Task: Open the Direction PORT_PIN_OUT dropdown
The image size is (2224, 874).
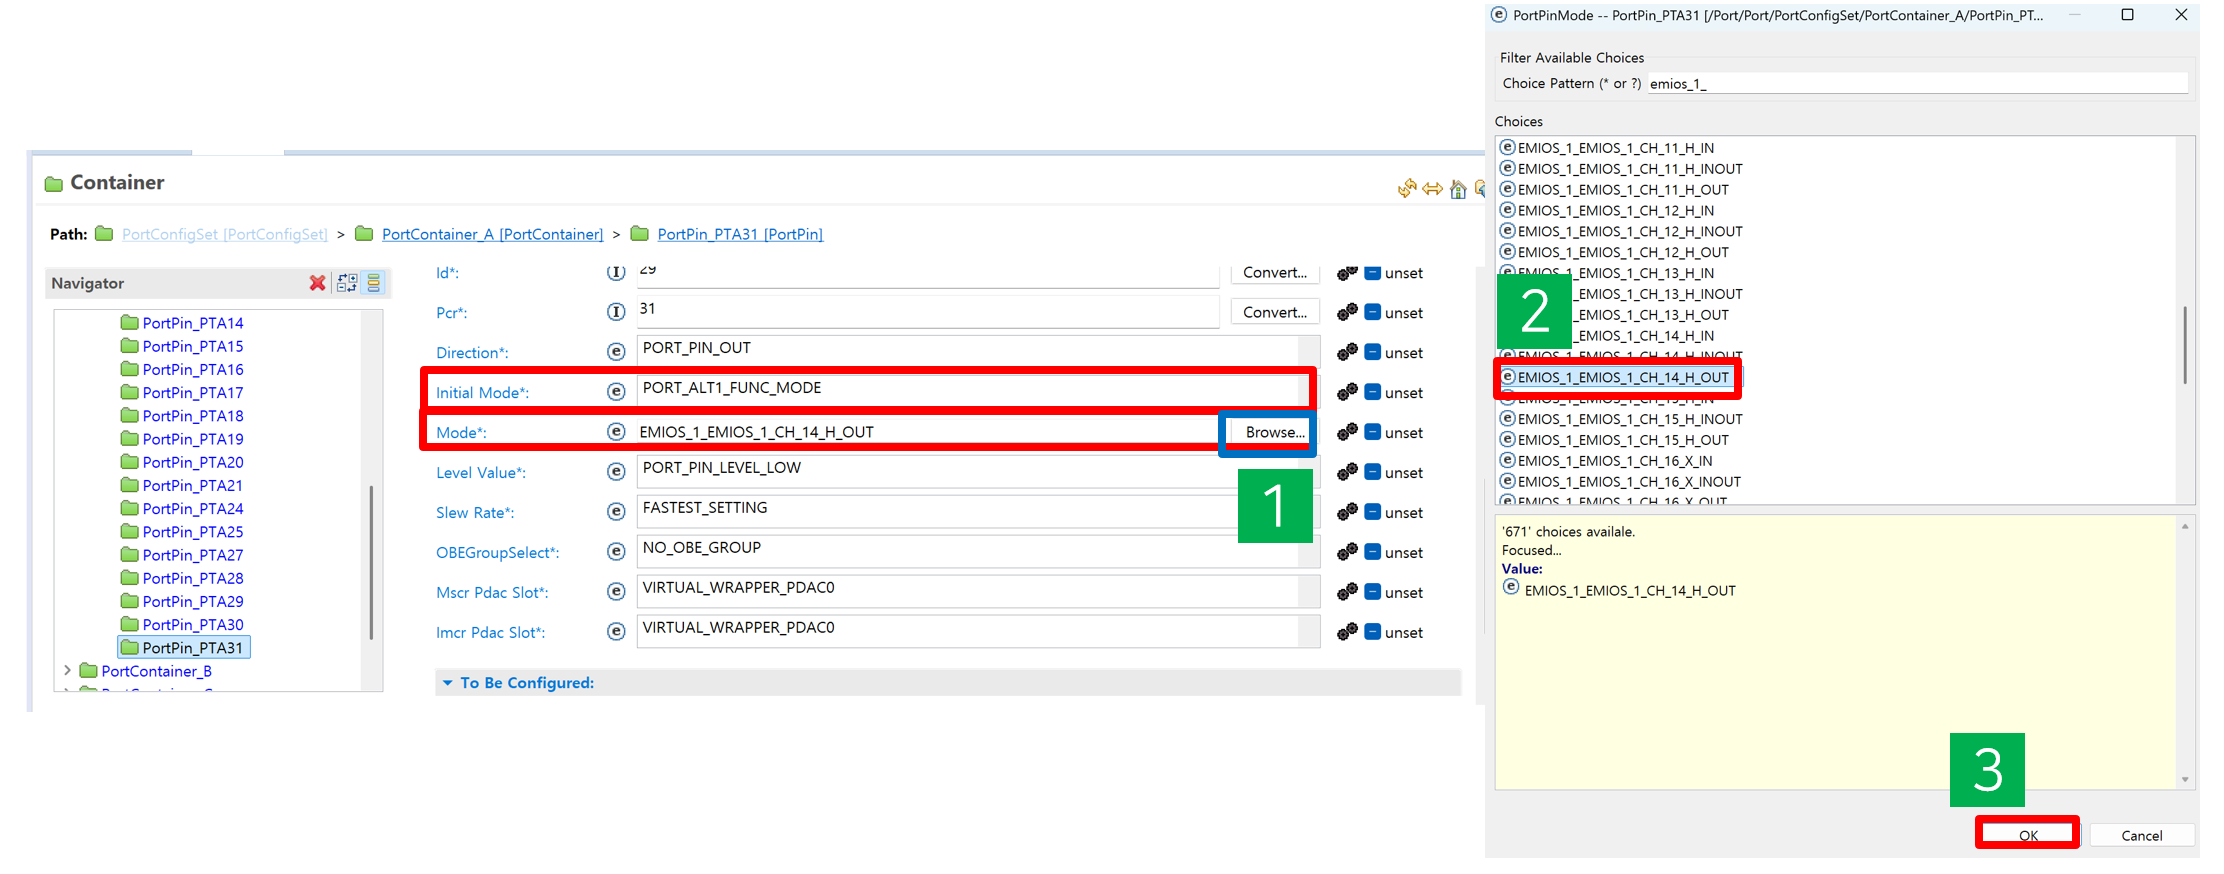Action: (1308, 351)
